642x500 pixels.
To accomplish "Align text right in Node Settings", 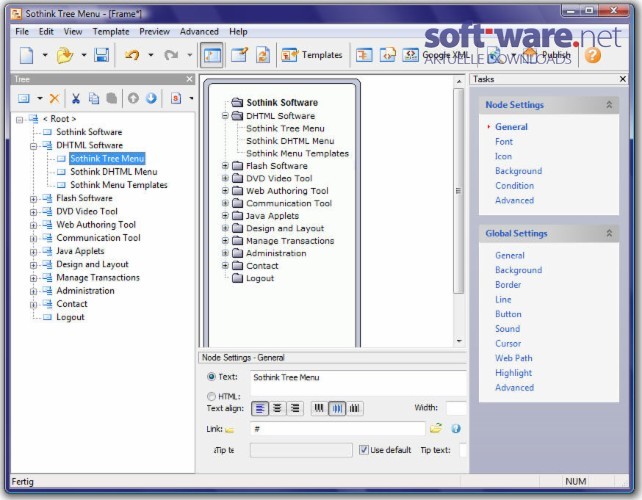I will coord(295,408).
